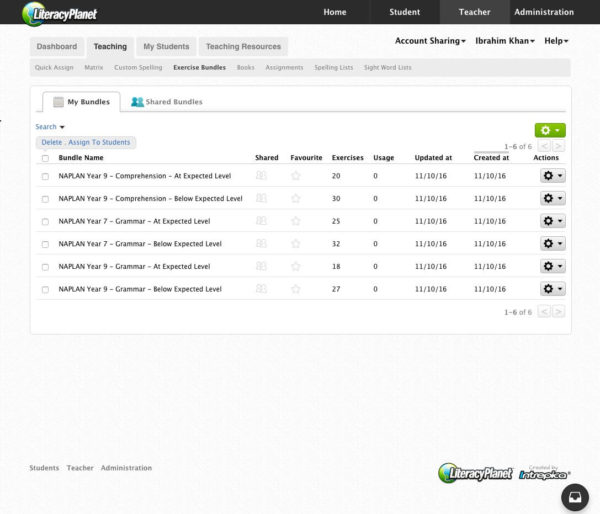The image size is (600, 514).
Task: Click the LiteracyPlanet logo in header
Action: 60,13
